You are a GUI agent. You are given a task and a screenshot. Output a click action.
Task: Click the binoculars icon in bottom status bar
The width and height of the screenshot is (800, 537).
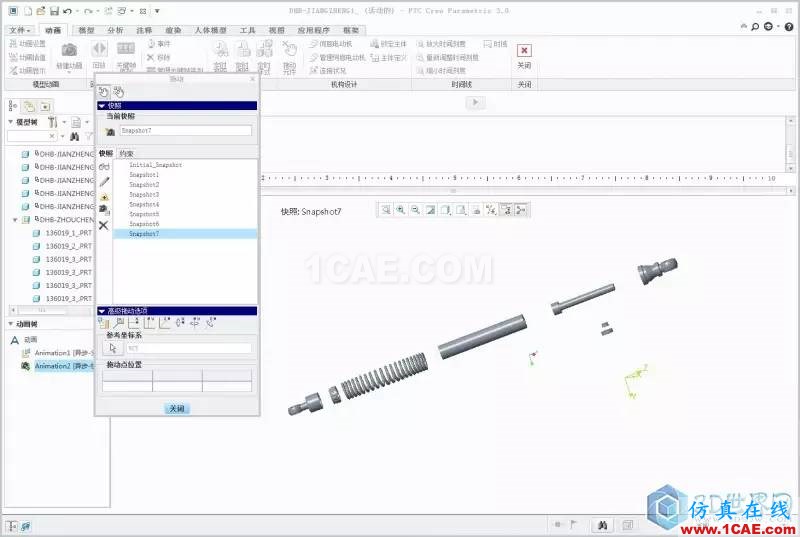point(602,525)
